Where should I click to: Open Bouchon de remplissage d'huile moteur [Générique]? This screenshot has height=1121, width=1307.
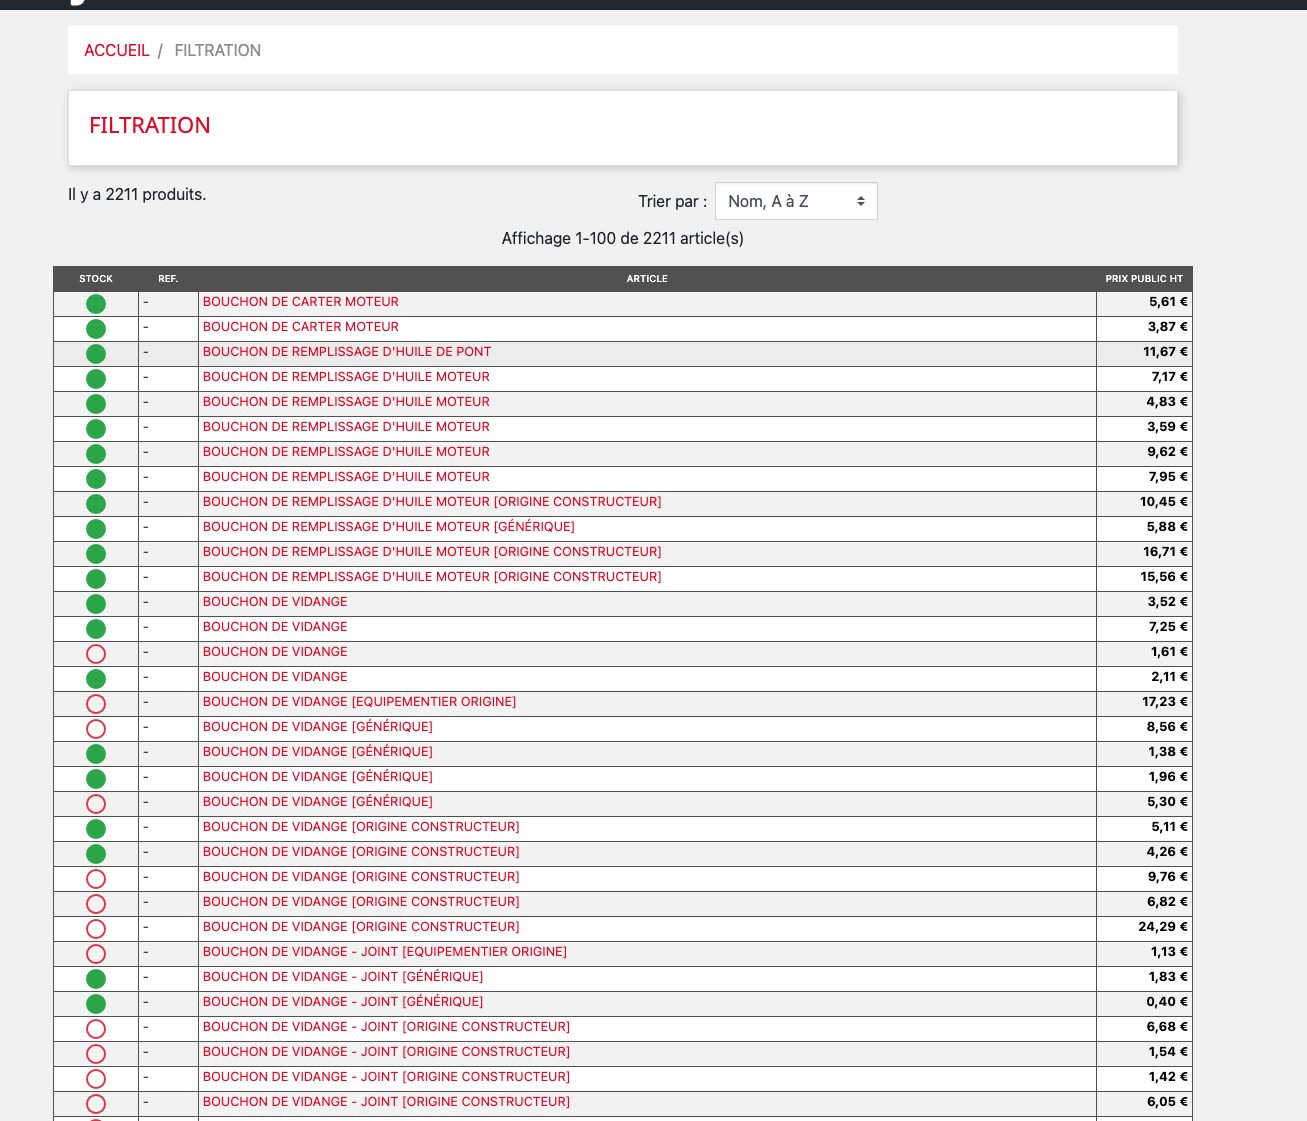(x=388, y=527)
